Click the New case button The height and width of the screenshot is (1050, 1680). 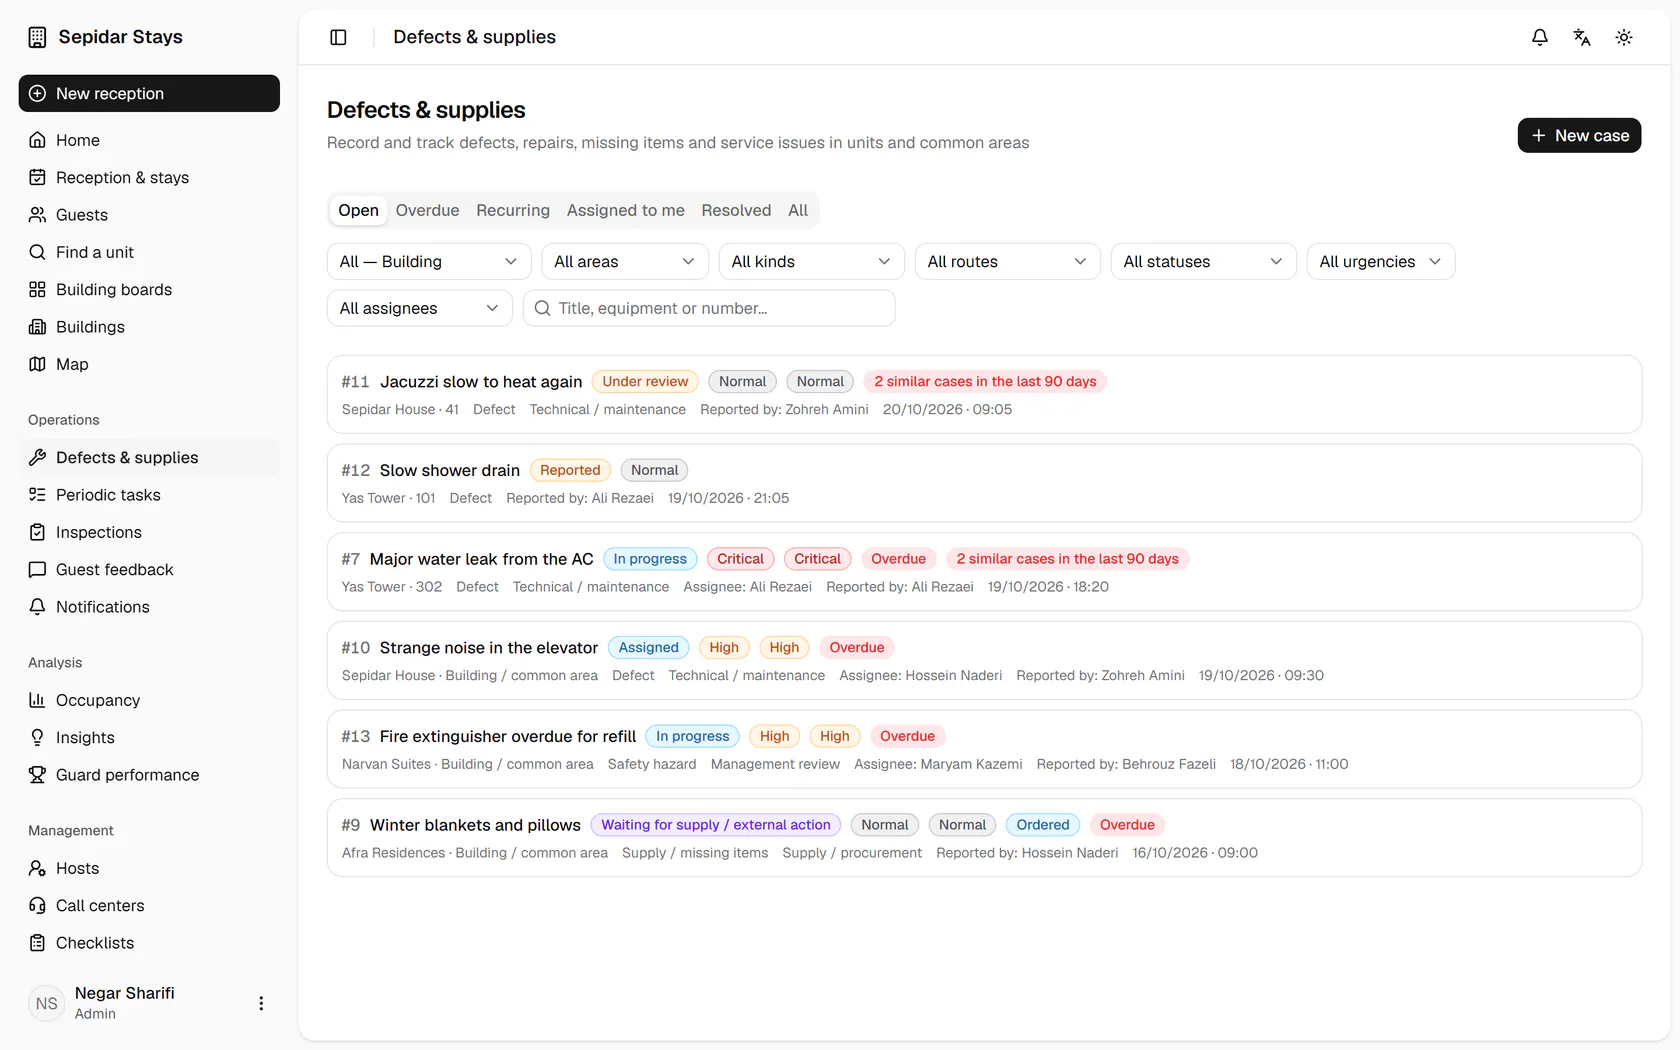tap(1579, 135)
